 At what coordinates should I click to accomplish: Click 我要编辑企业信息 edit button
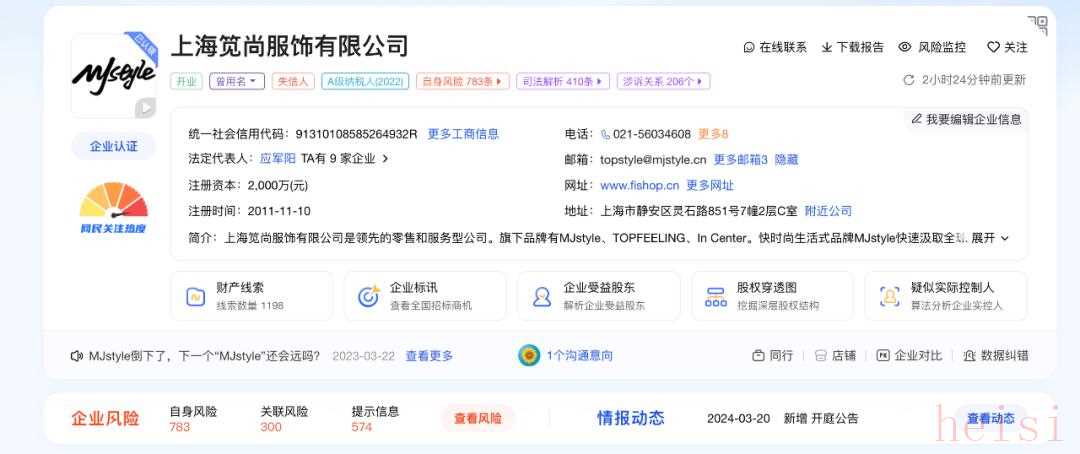coord(966,119)
